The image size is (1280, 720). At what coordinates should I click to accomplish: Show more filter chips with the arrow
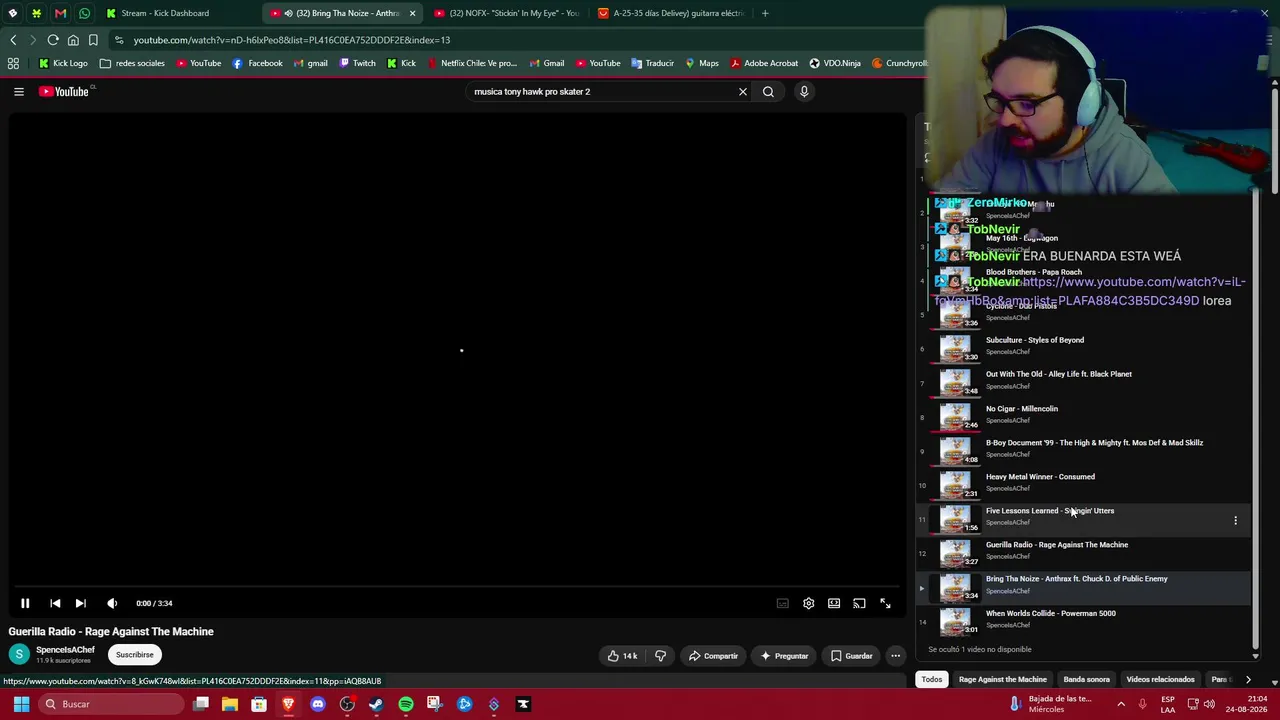[x=1248, y=680]
